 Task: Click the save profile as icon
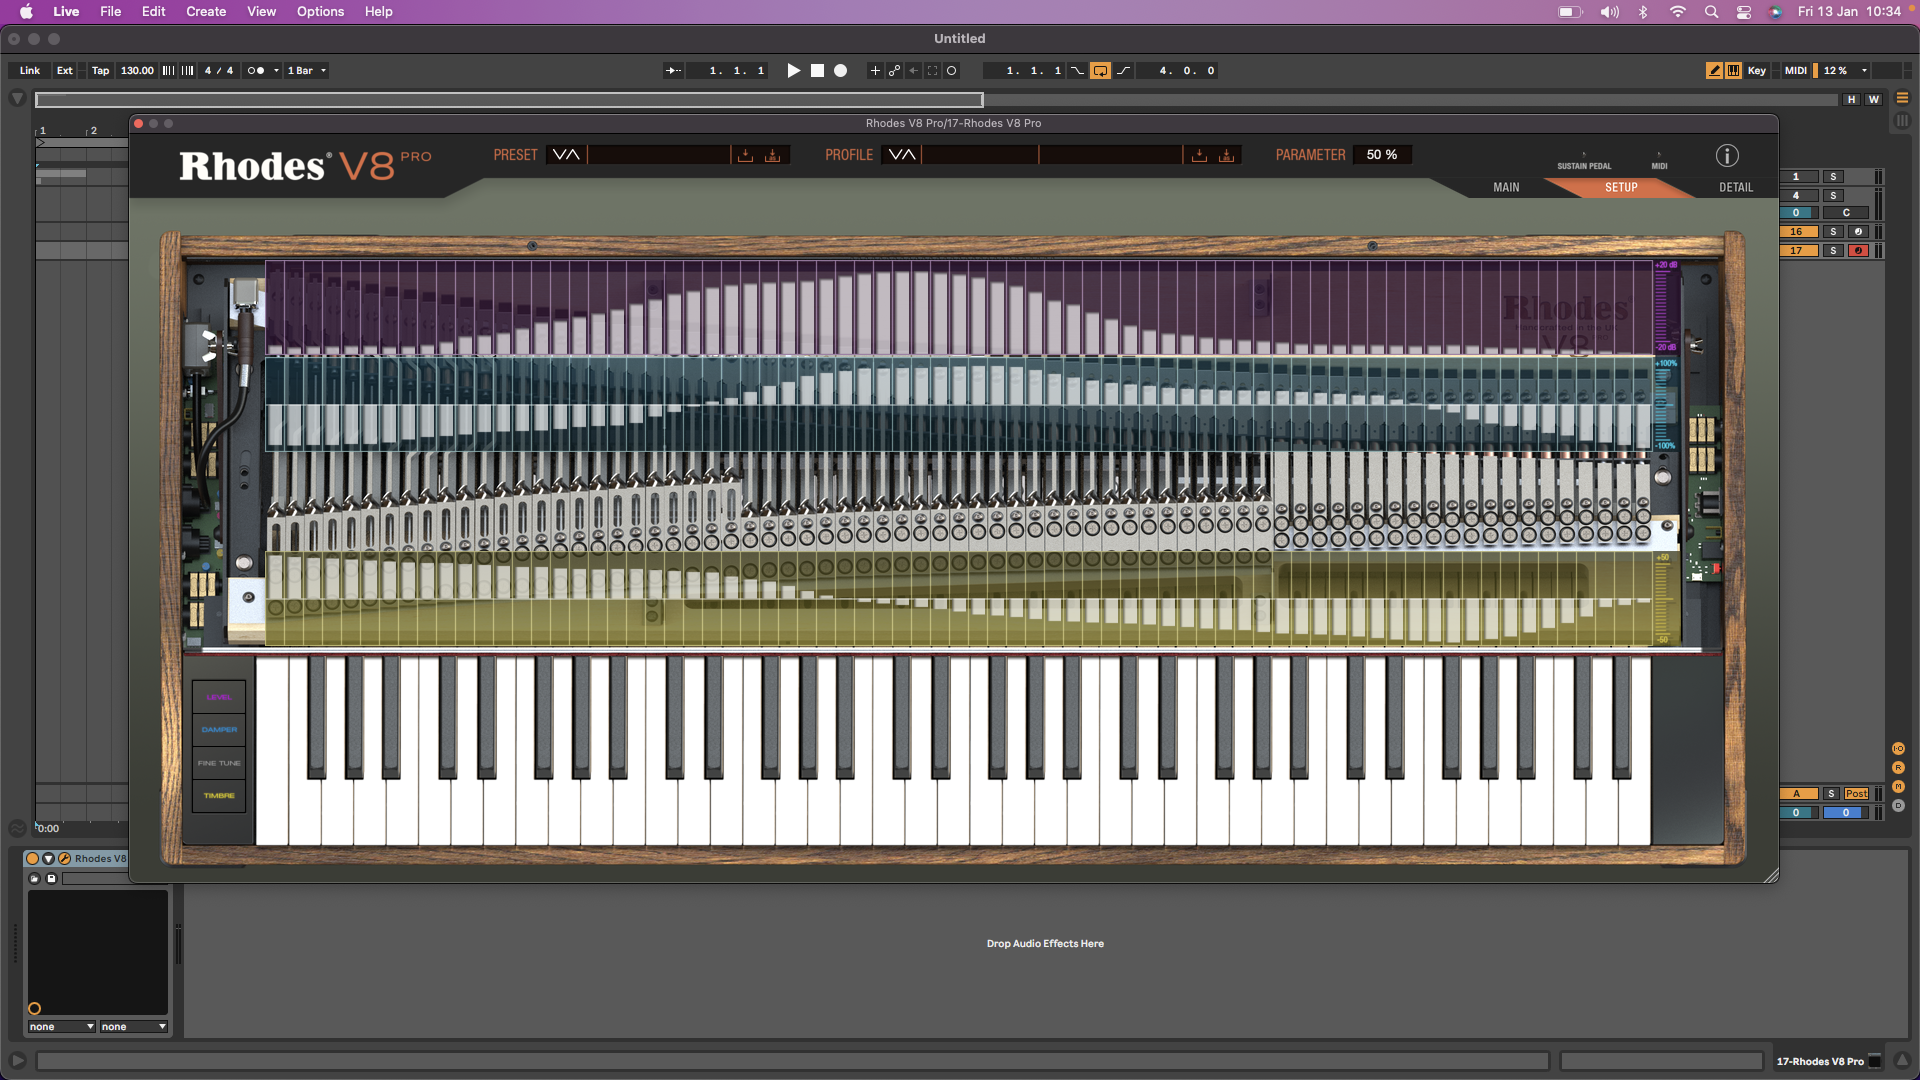(x=1227, y=155)
